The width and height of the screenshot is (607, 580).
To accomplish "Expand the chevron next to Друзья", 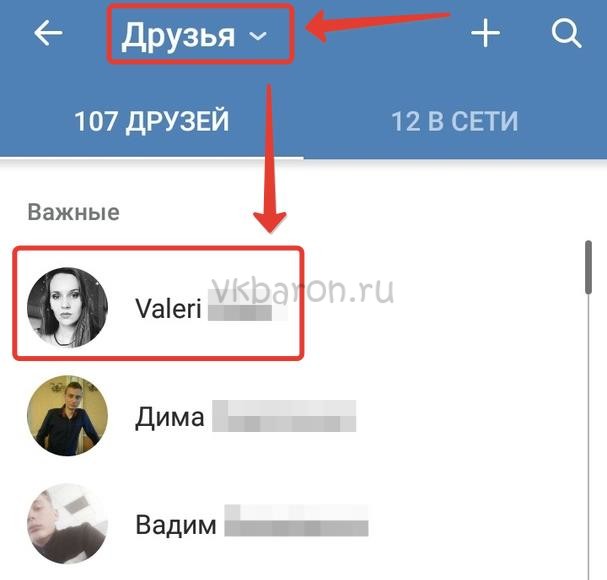I will (x=258, y=36).
